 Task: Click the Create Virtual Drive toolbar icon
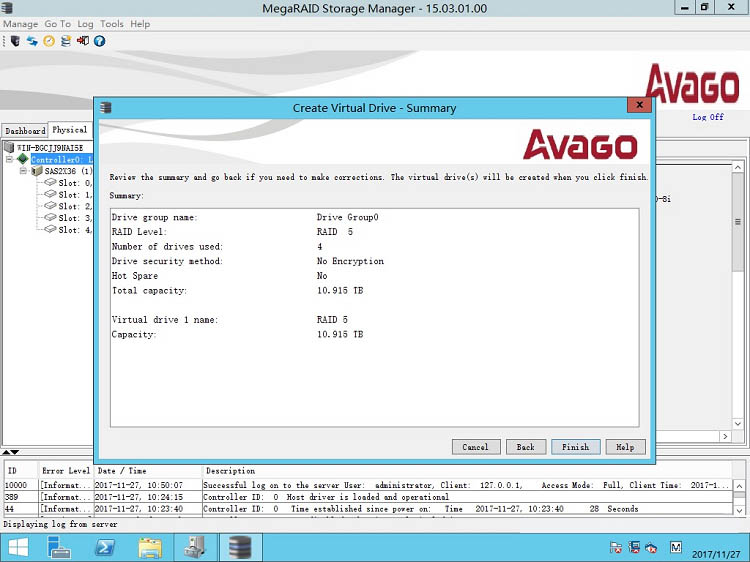click(x=66, y=41)
